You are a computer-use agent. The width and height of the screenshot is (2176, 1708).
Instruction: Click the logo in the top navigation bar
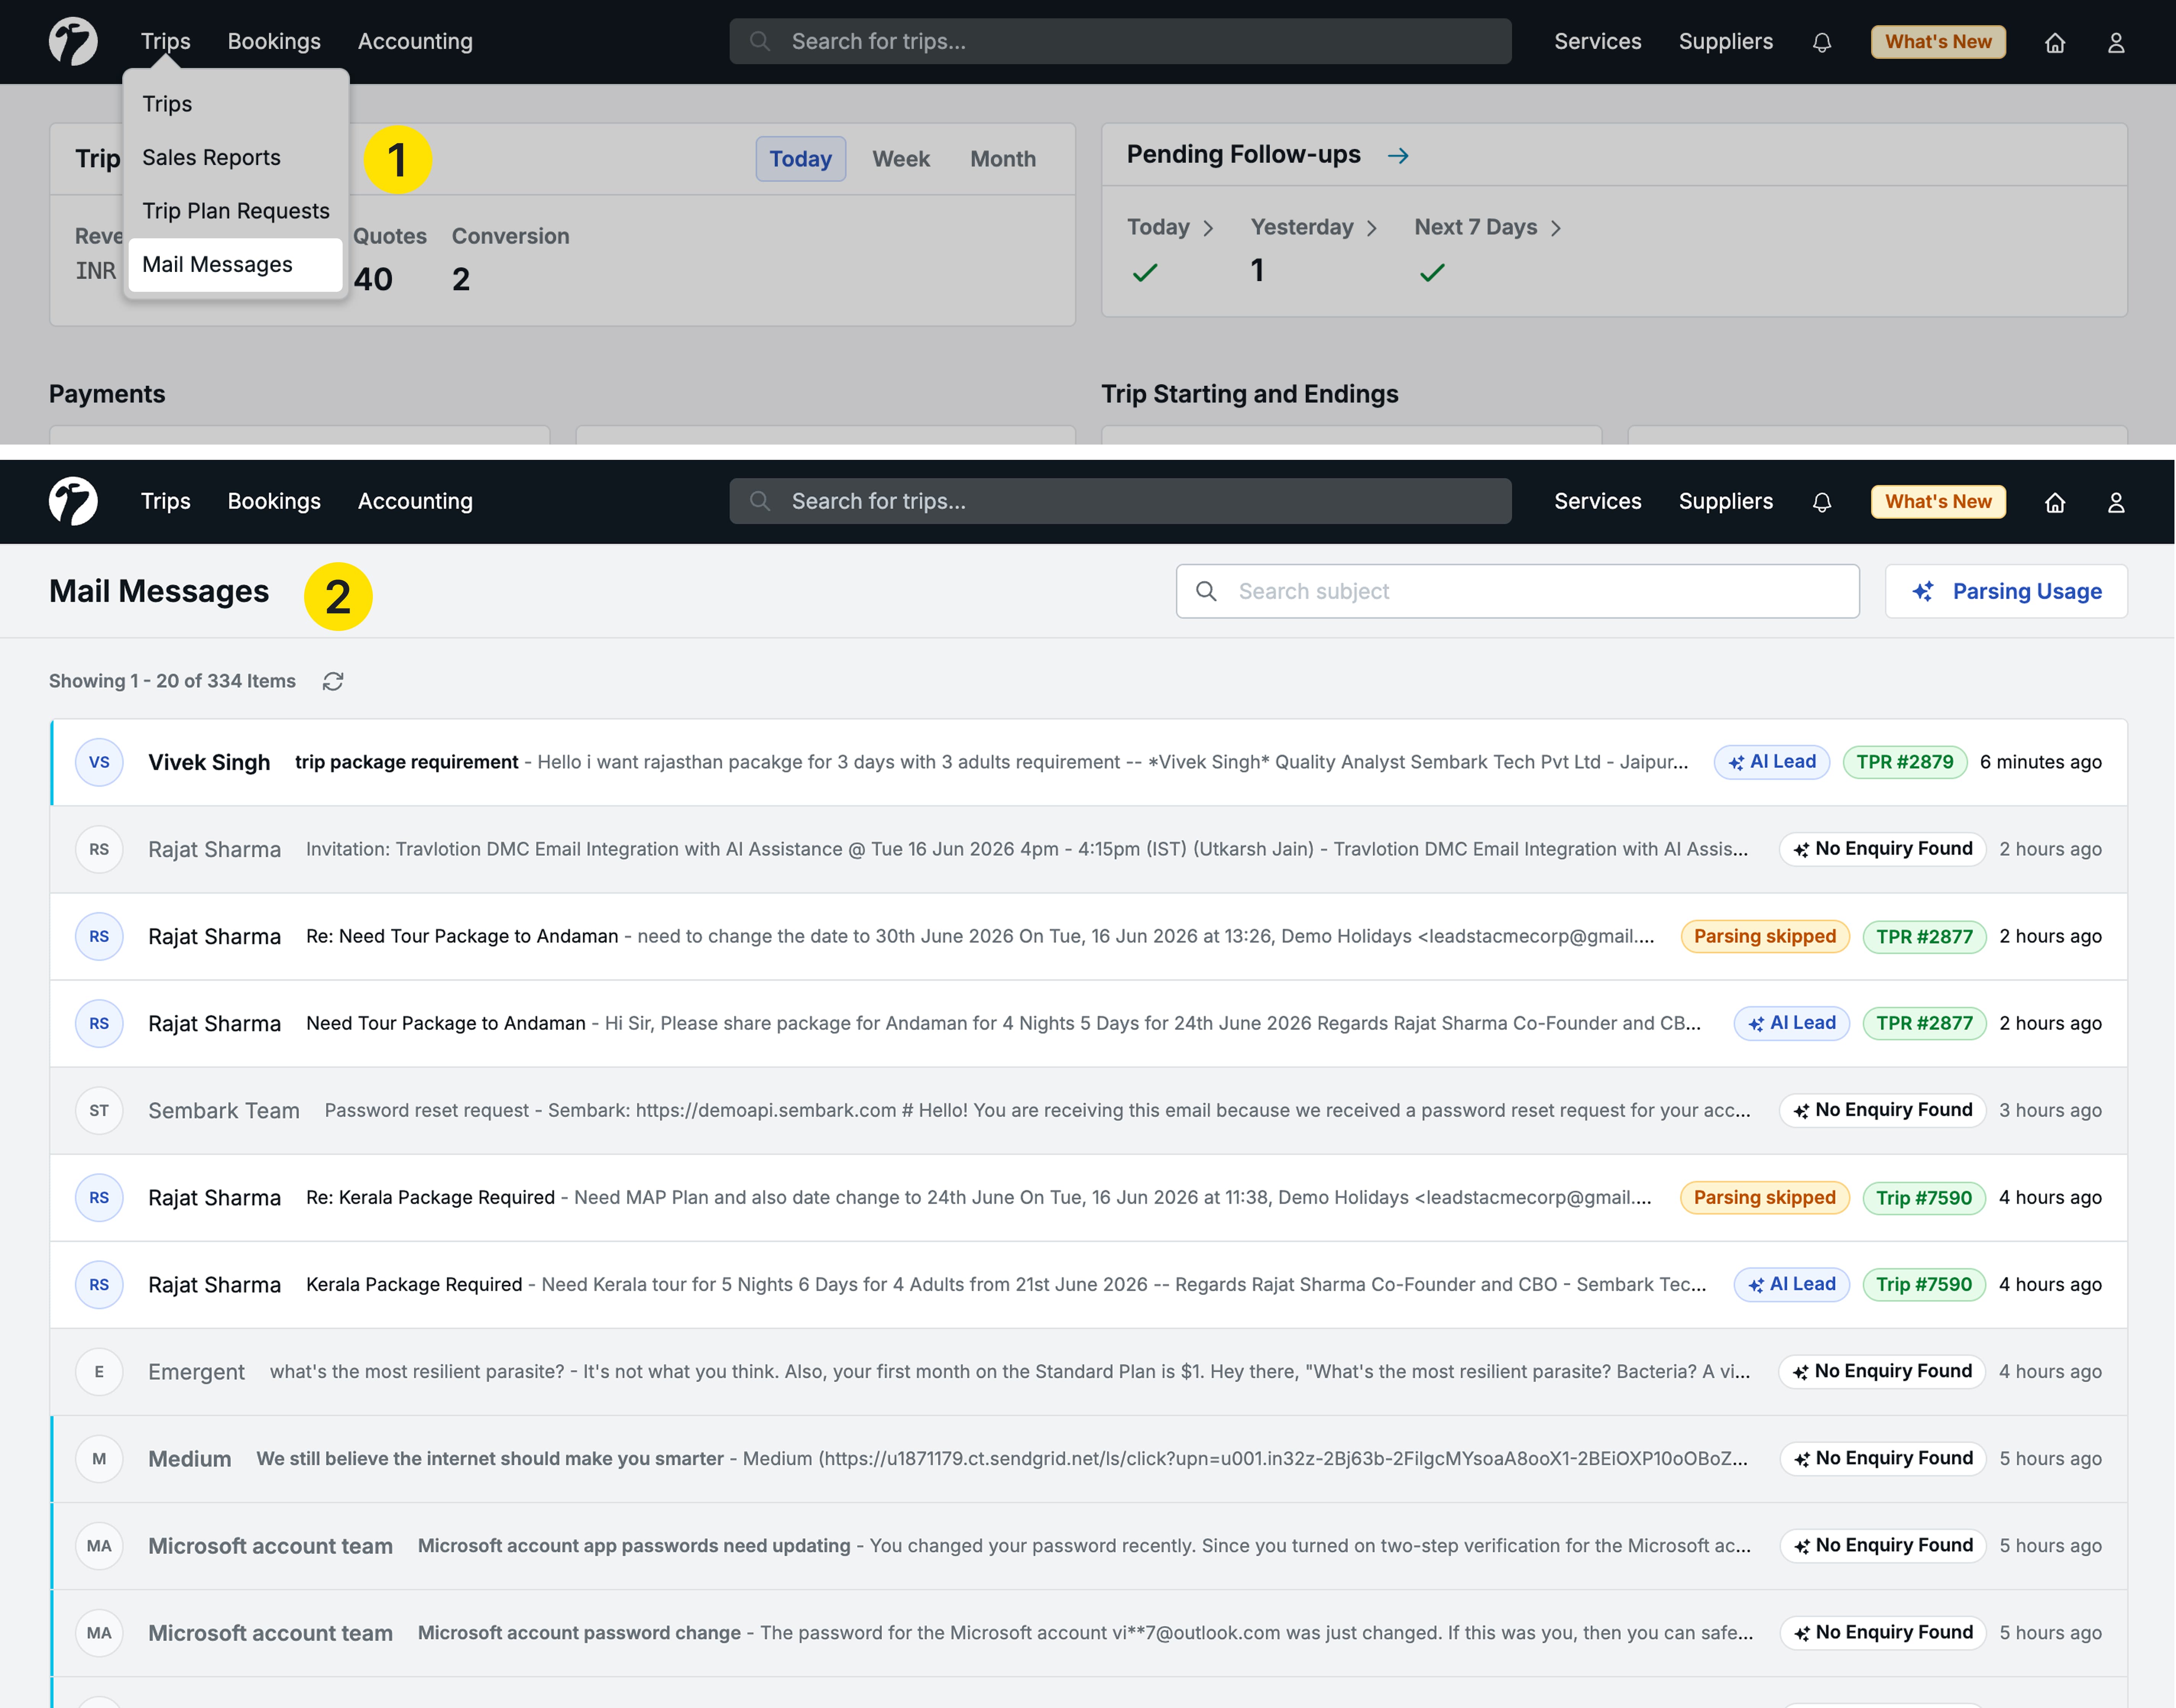(x=73, y=41)
